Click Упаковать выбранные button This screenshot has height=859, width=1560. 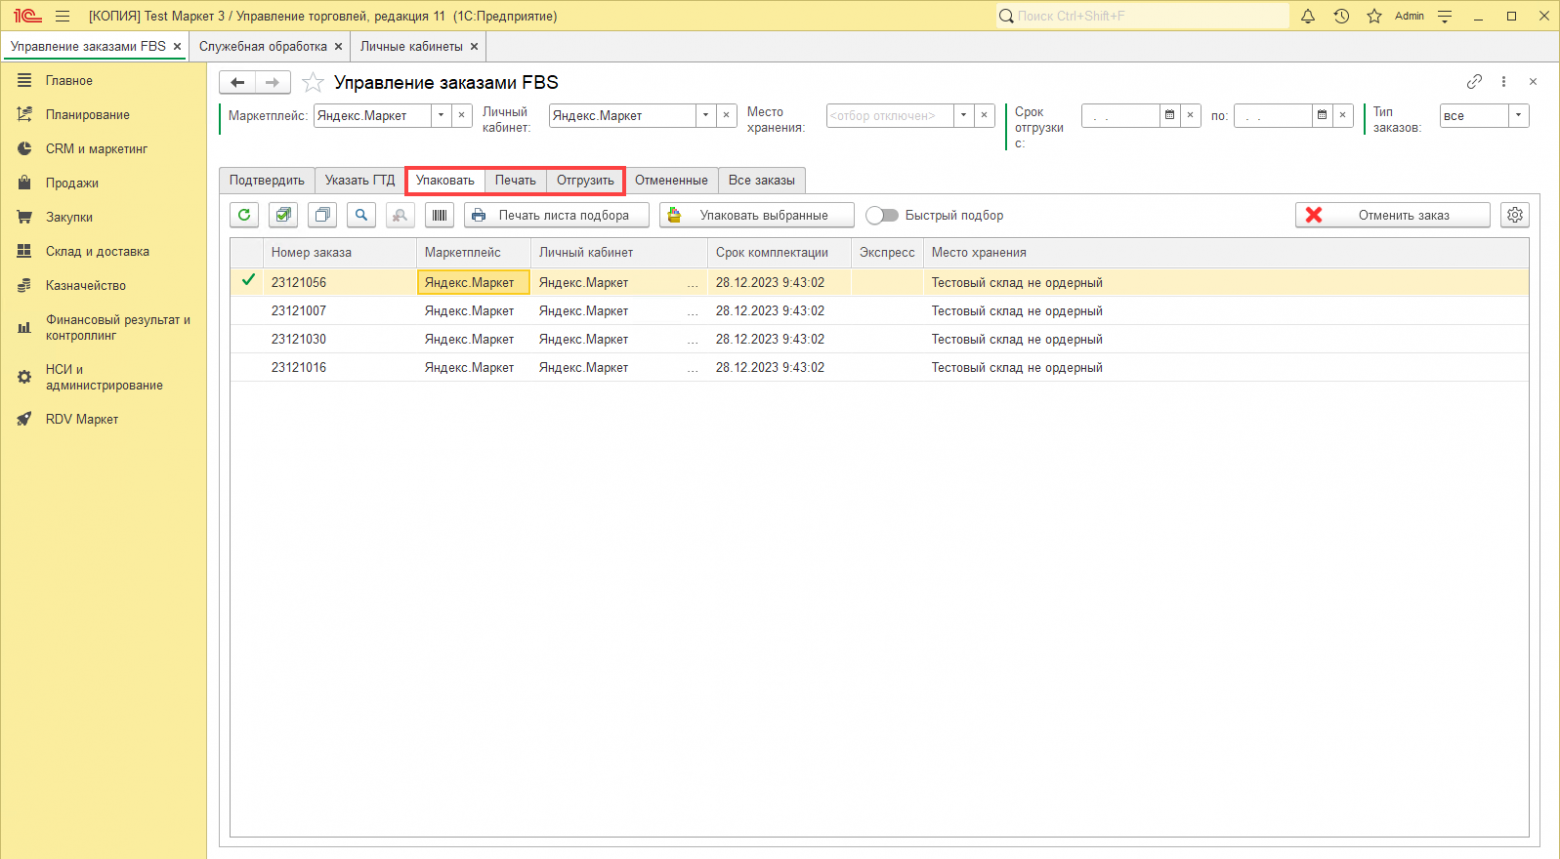[757, 215]
